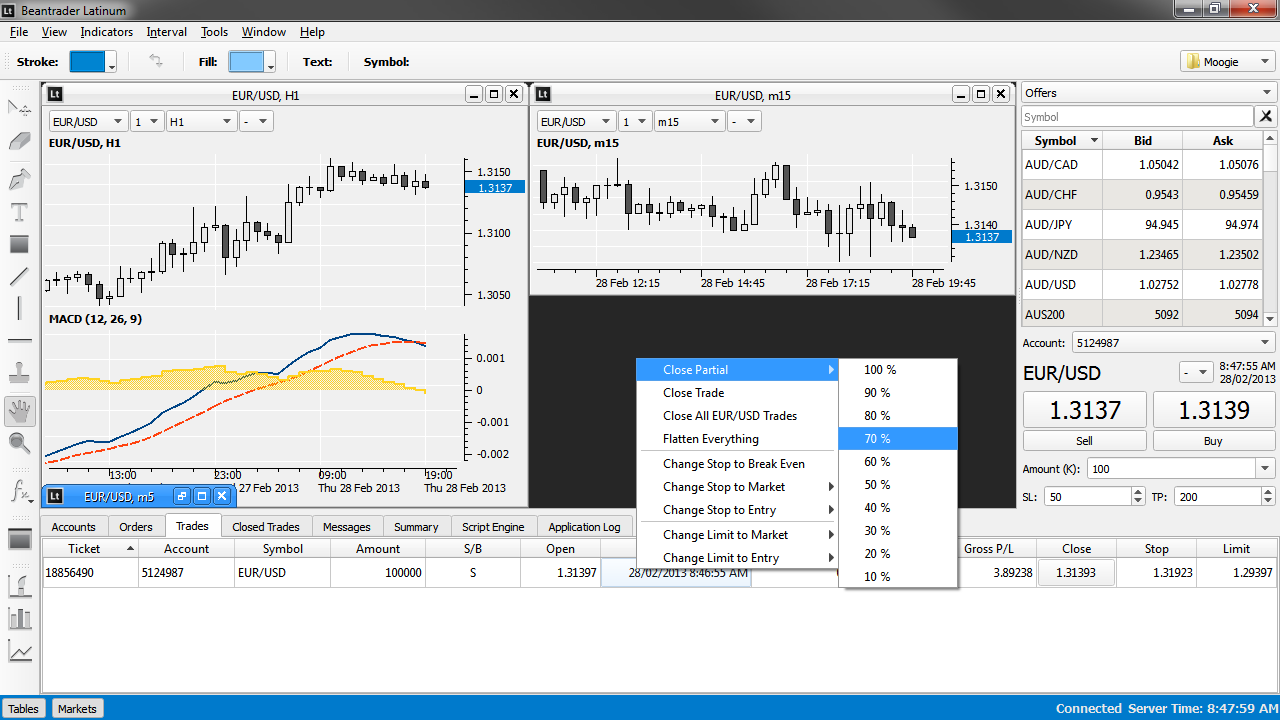Open the Indicators menu
The width and height of the screenshot is (1280, 720).
(x=107, y=32)
